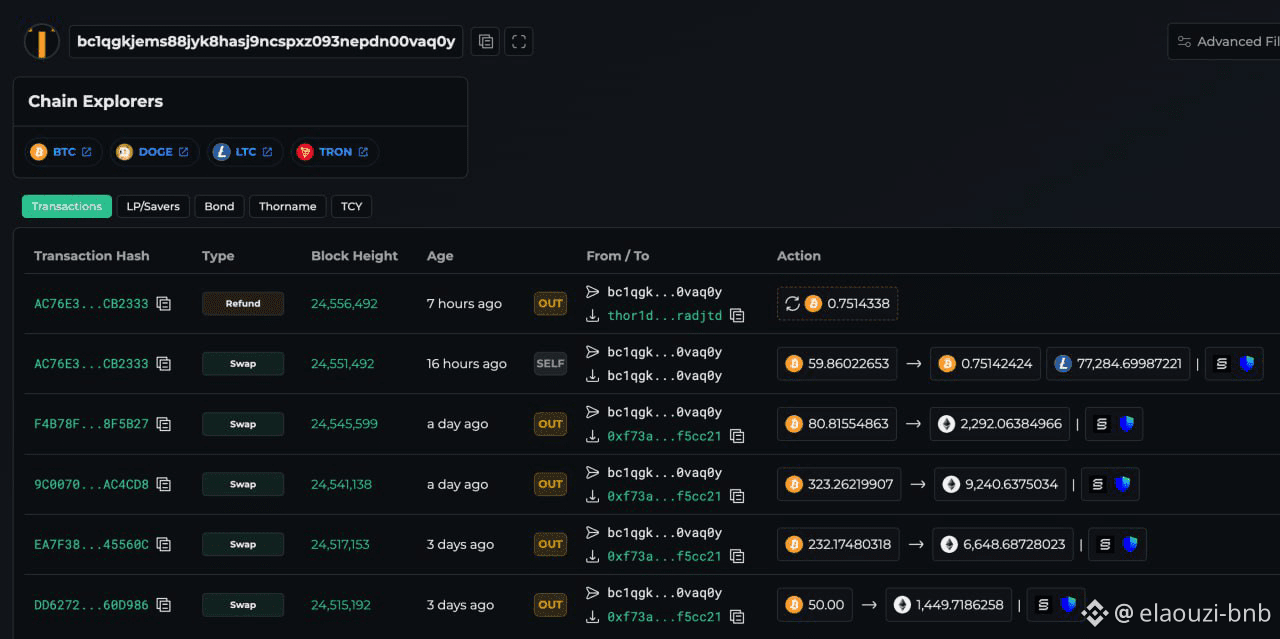Click the refresh arrows icon in the Refund action
The image size is (1280, 639).
(791, 303)
